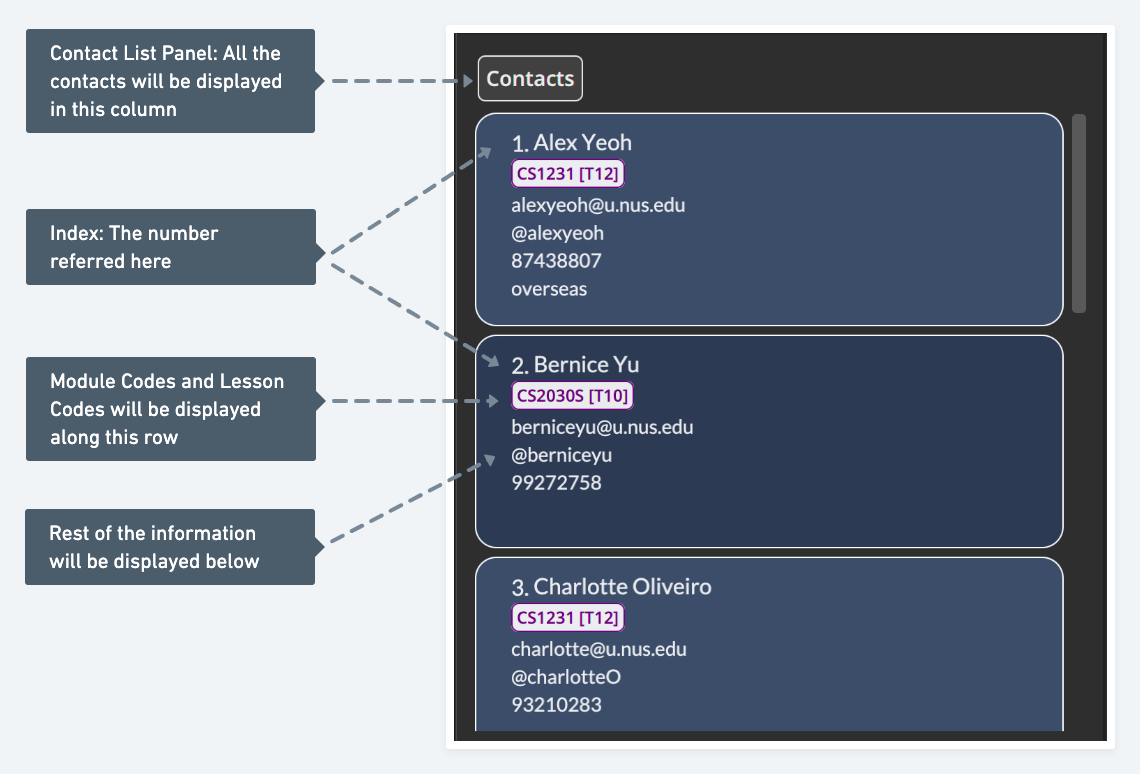Click phone number 99272758
This screenshot has height=774, width=1140.
556,483
